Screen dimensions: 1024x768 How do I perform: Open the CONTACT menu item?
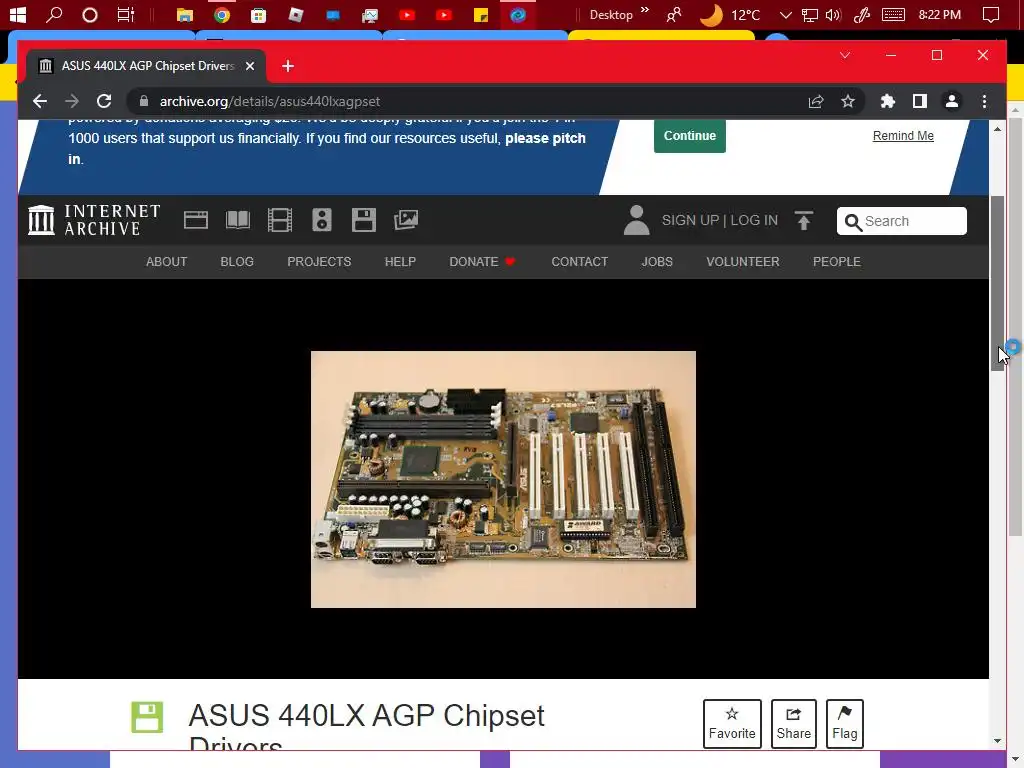click(x=579, y=262)
